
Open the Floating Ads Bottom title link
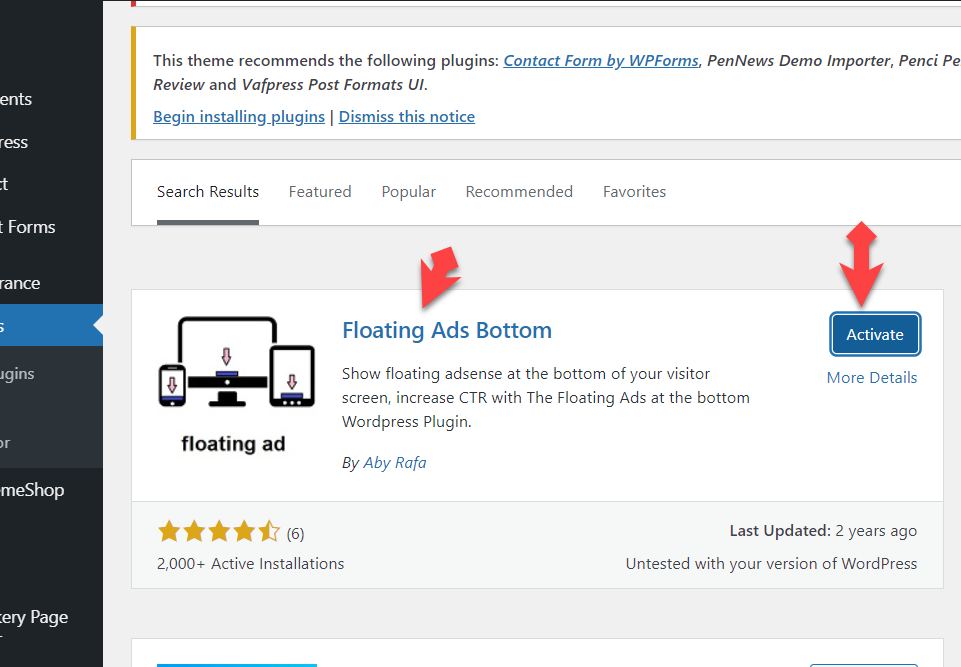point(446,331)
